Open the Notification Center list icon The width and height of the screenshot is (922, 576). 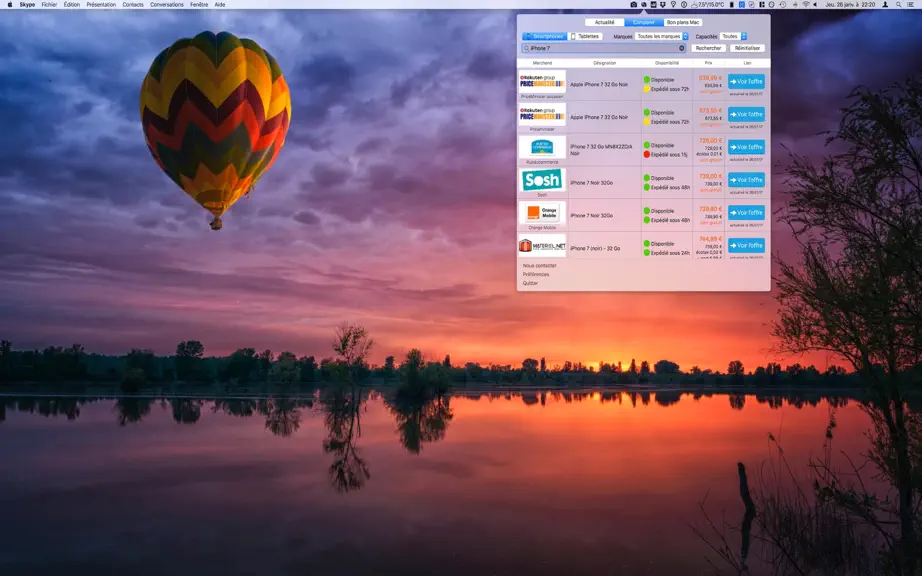(x=910, y=4)
